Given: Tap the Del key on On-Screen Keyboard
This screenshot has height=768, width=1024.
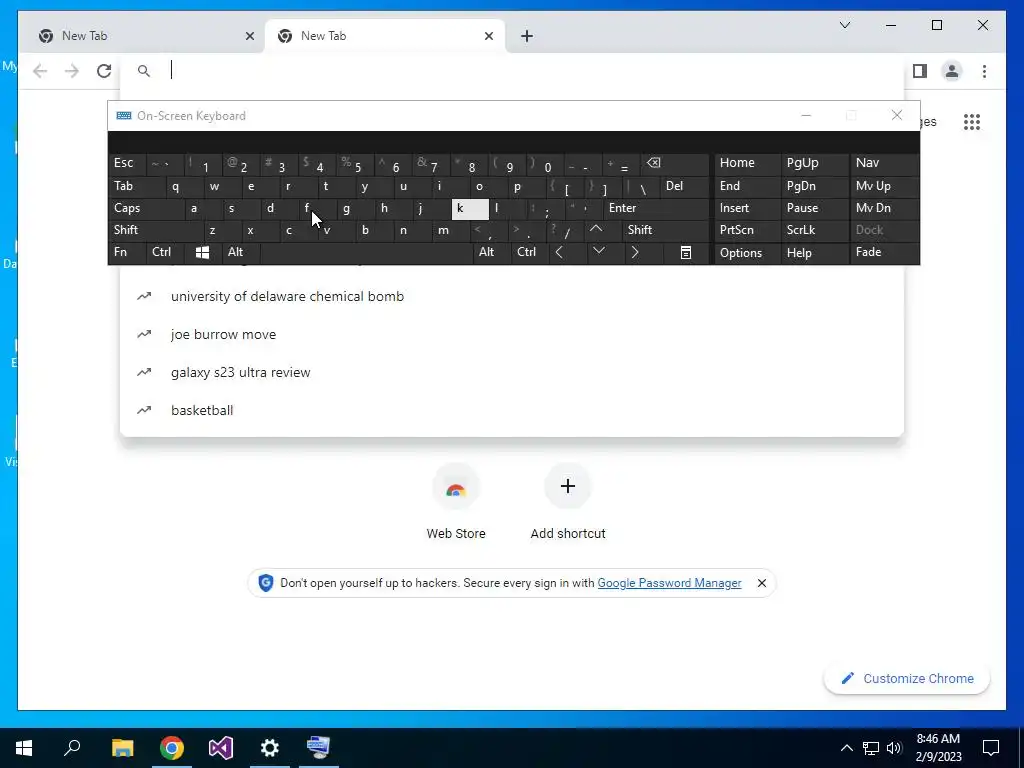Looking at the screenshot, I should pos(684,186).
